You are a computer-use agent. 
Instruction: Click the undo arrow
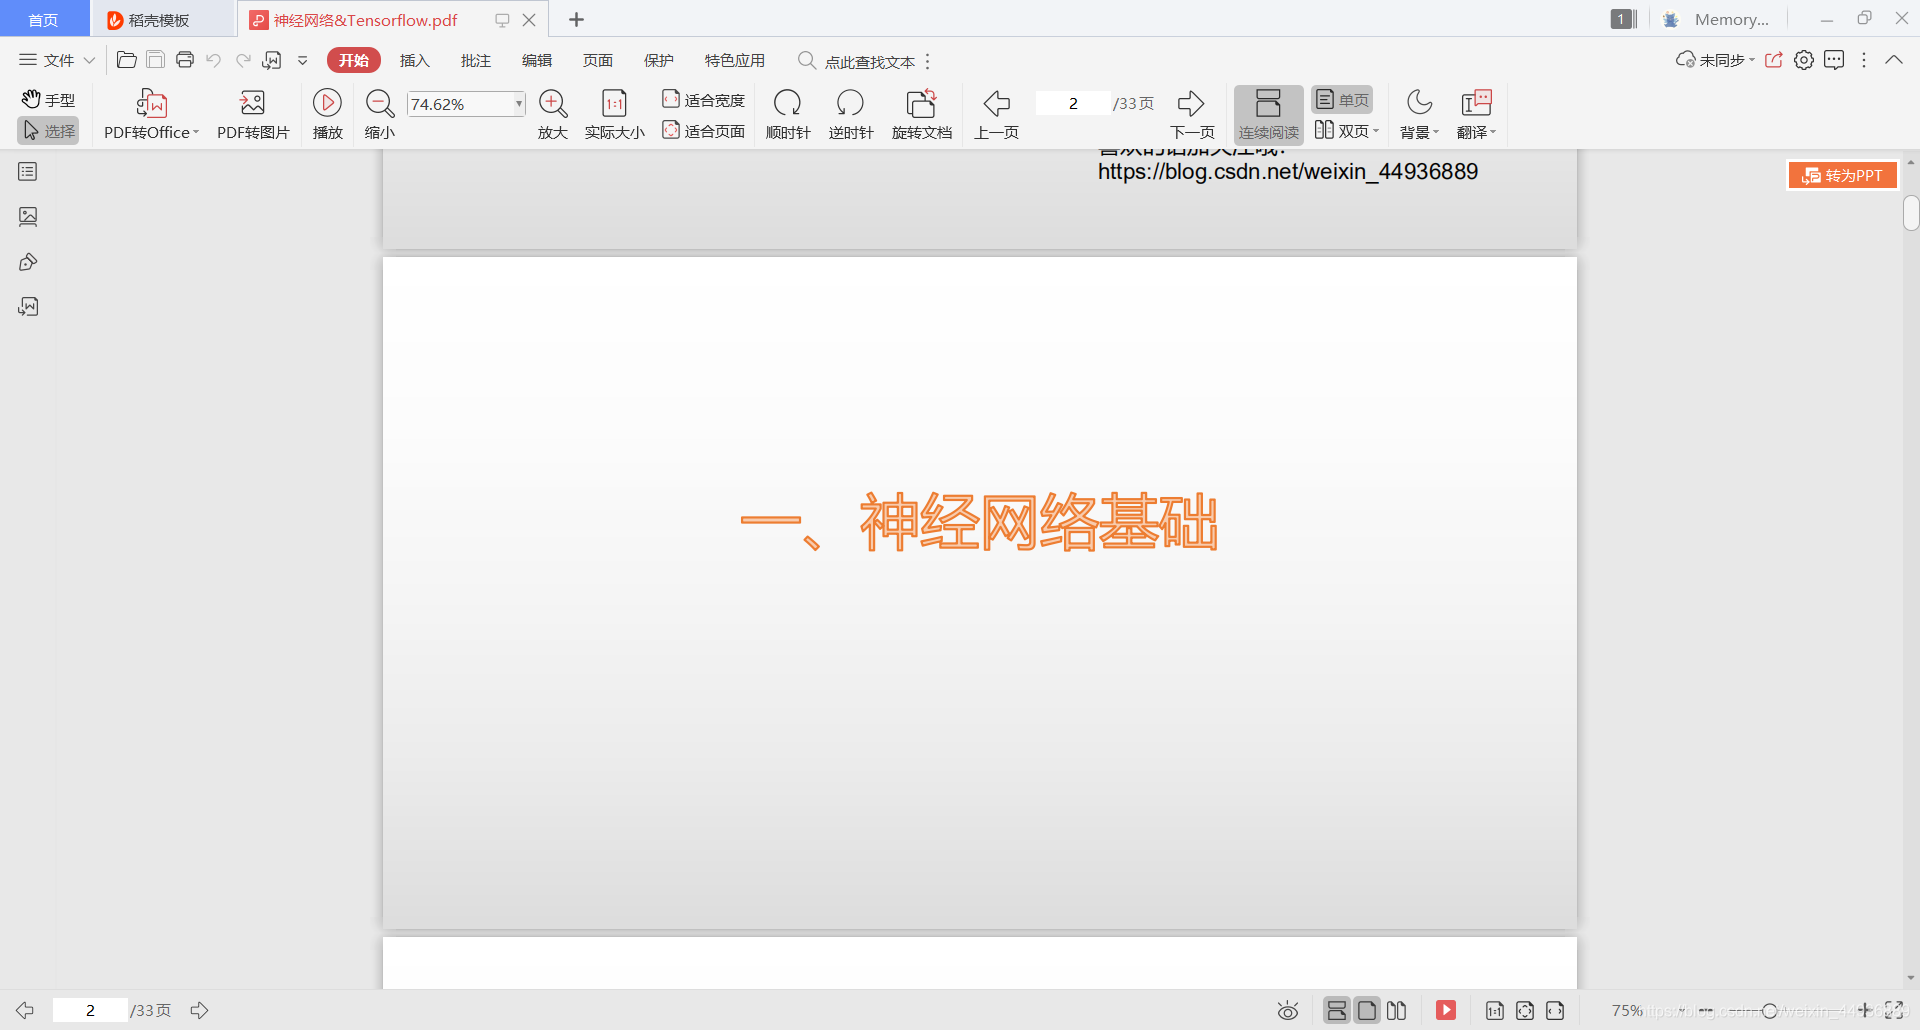pyautogui.click(x=213, y=60)
